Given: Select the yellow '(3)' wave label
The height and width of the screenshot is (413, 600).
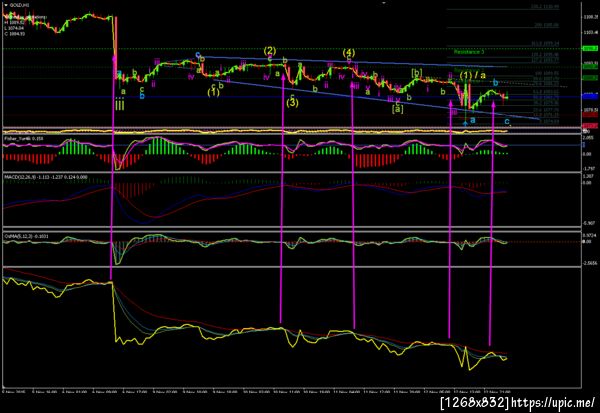Looking at the screenshot, I should 292,103.
